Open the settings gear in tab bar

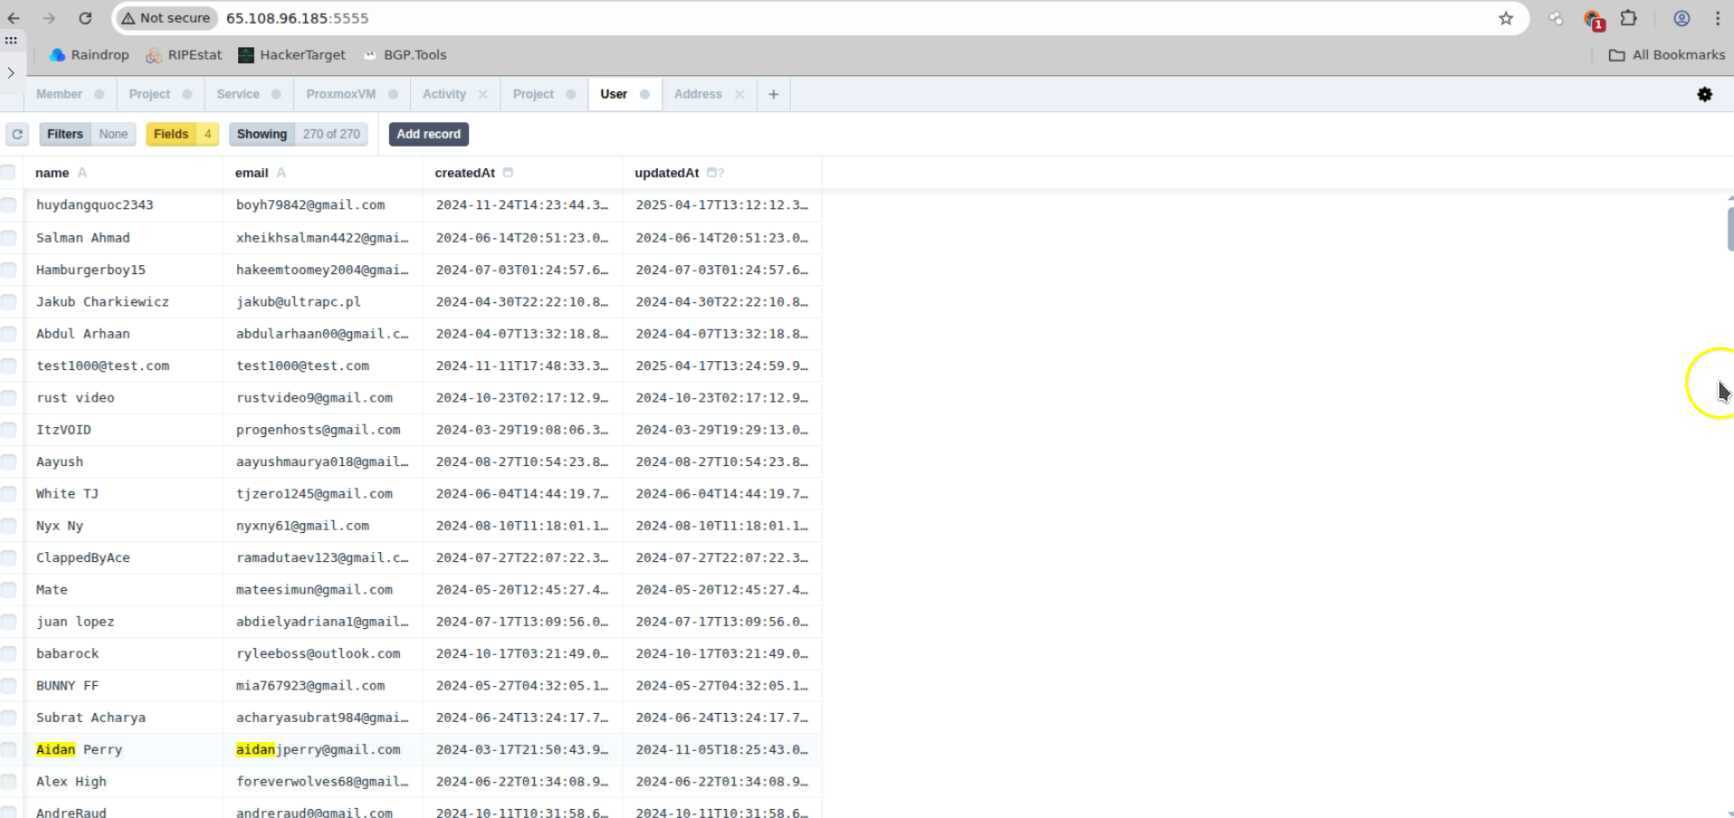click(1705, 94)
